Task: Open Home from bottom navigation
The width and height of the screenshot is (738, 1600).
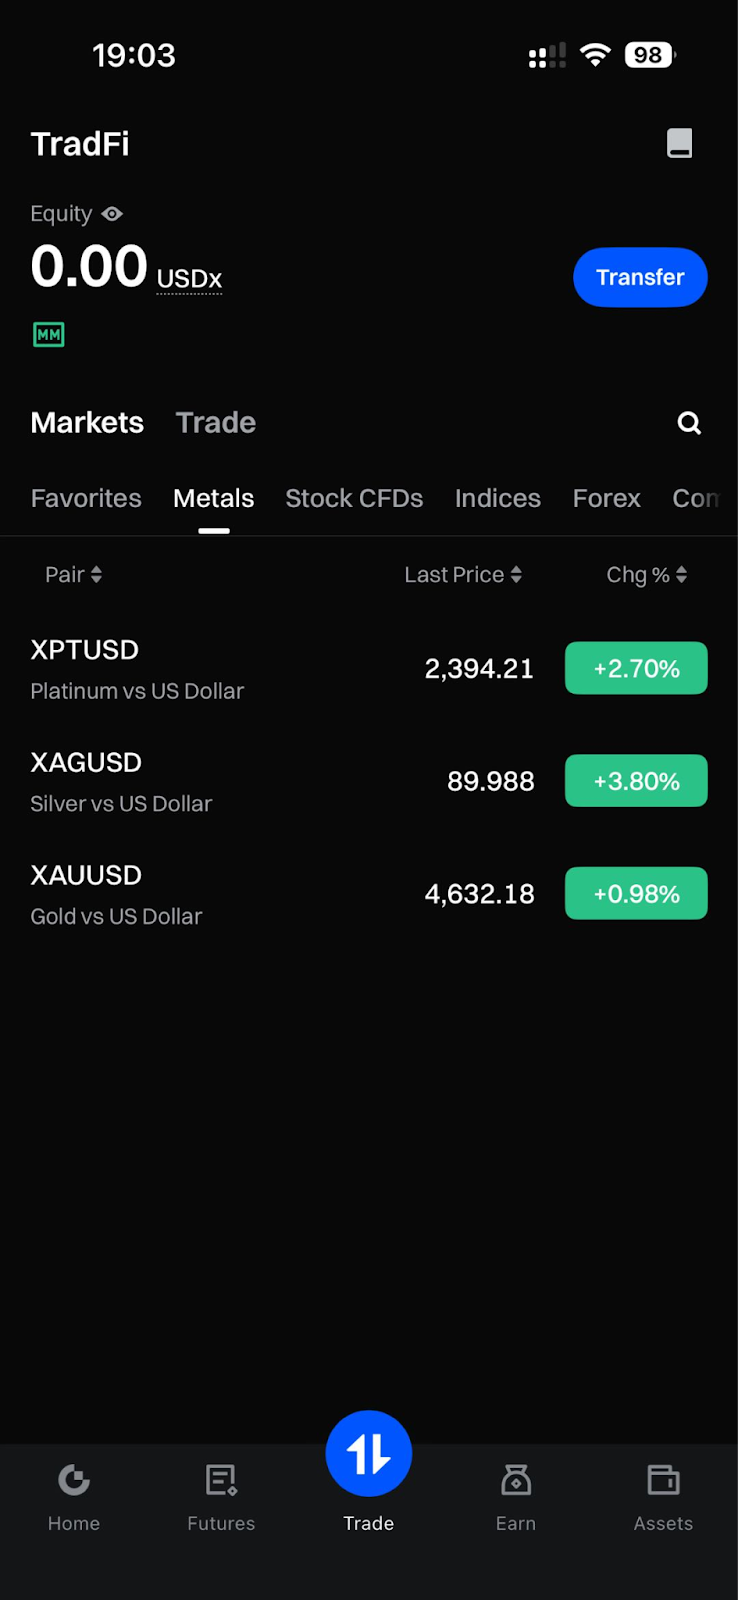Action: click(x=74, y=1495)
